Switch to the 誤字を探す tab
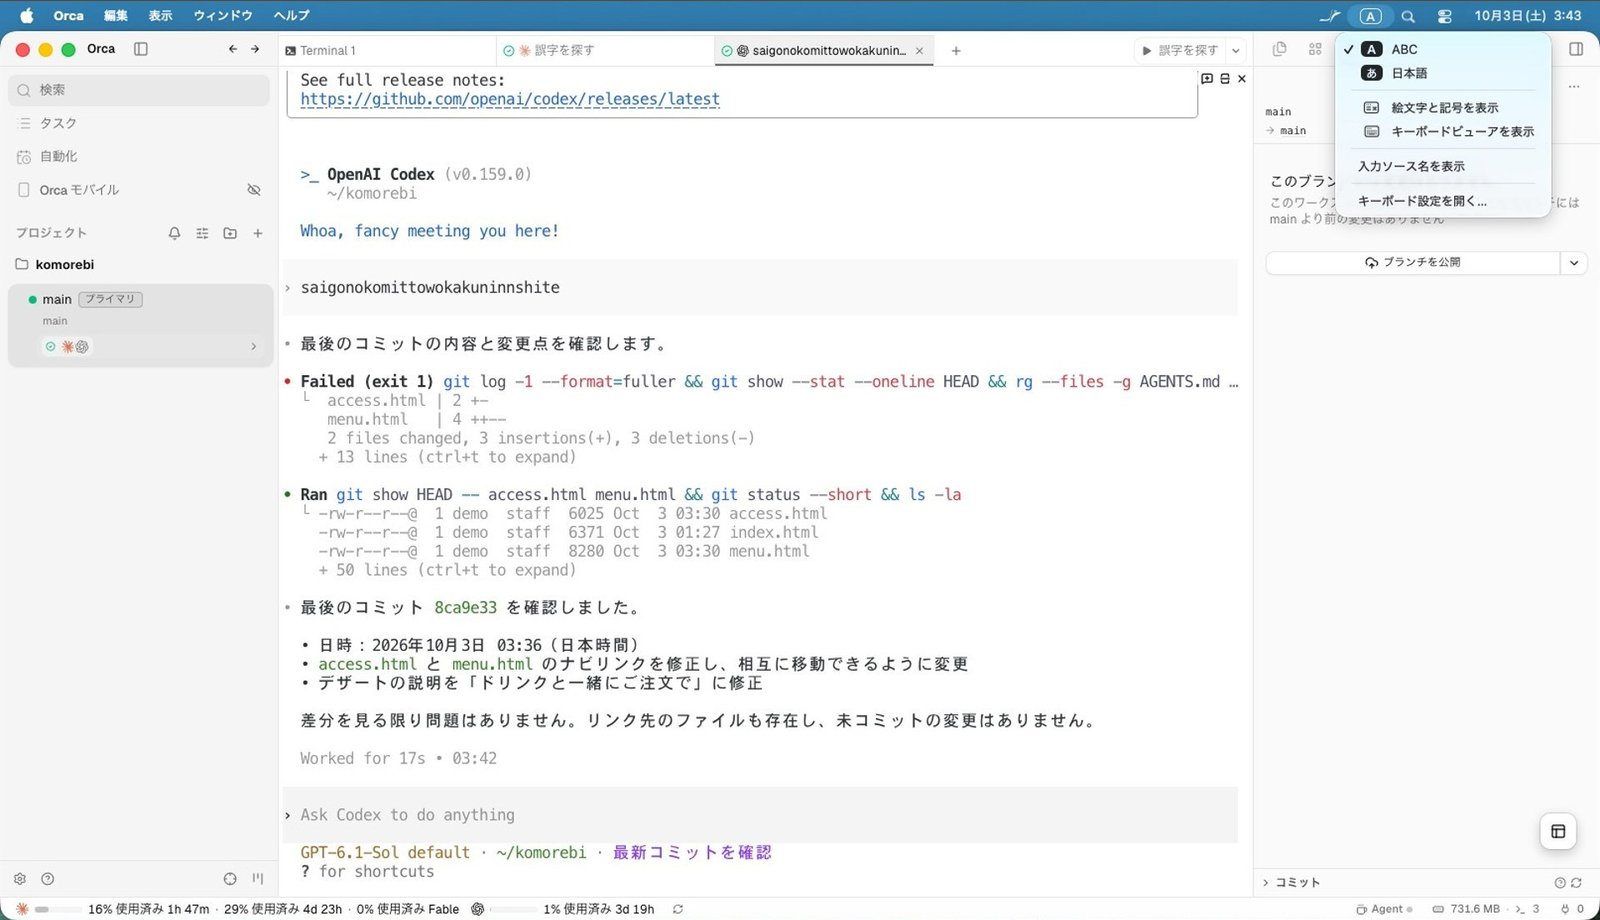 (x=605, y=51)
